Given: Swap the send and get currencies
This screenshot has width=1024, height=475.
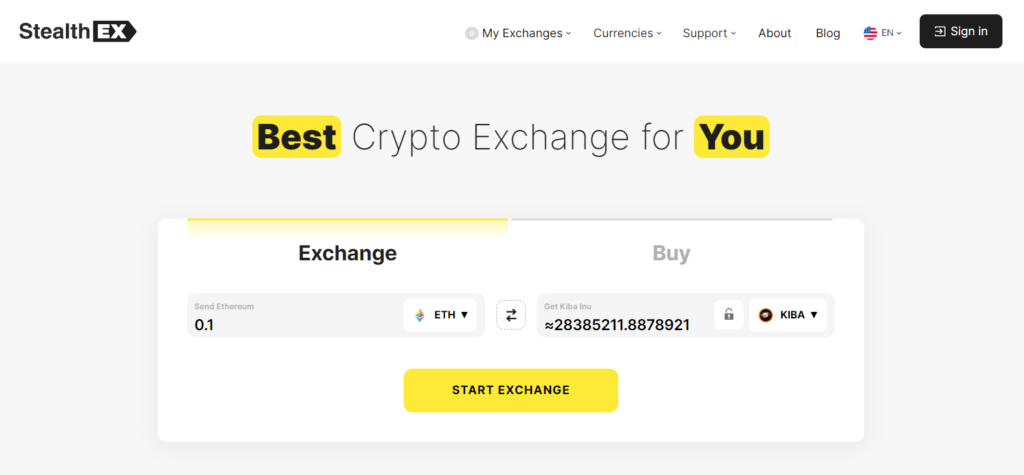Looking at the screenshot, I should (x=511, y=315).
